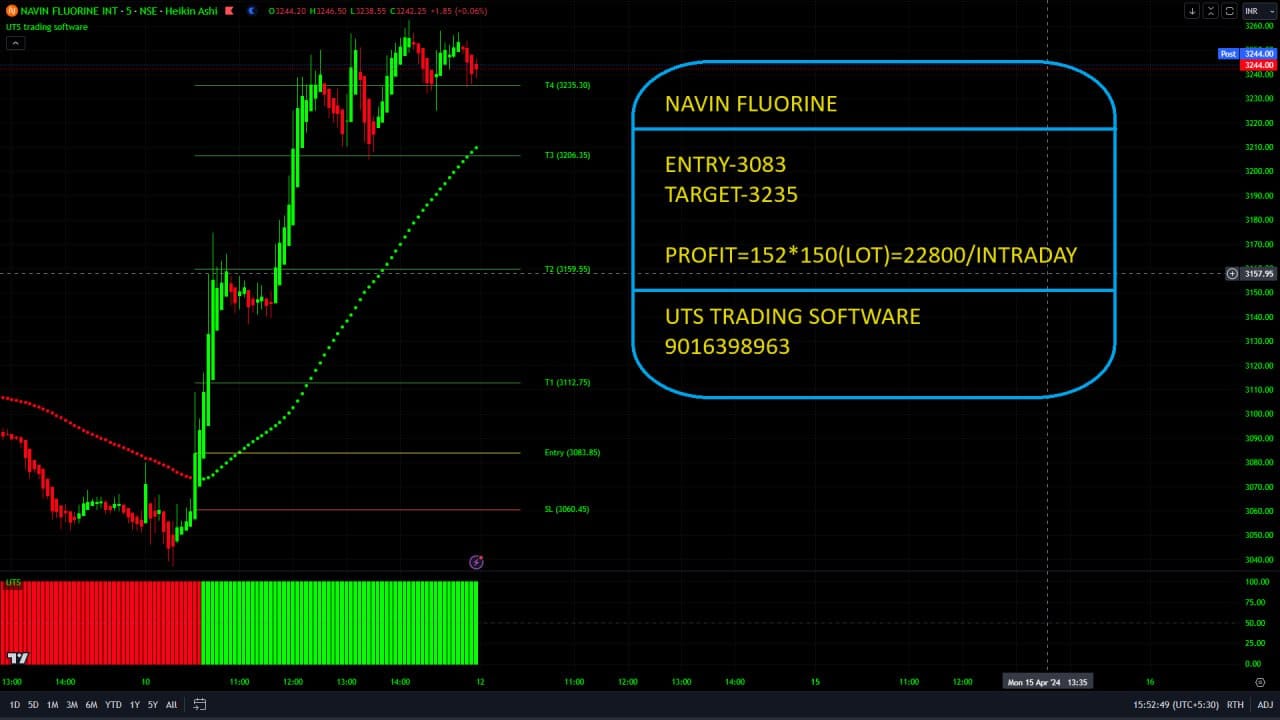Viewport: 1280px width, 720px height.
Task: Select the YTD time range
Action: pos(113,705)
